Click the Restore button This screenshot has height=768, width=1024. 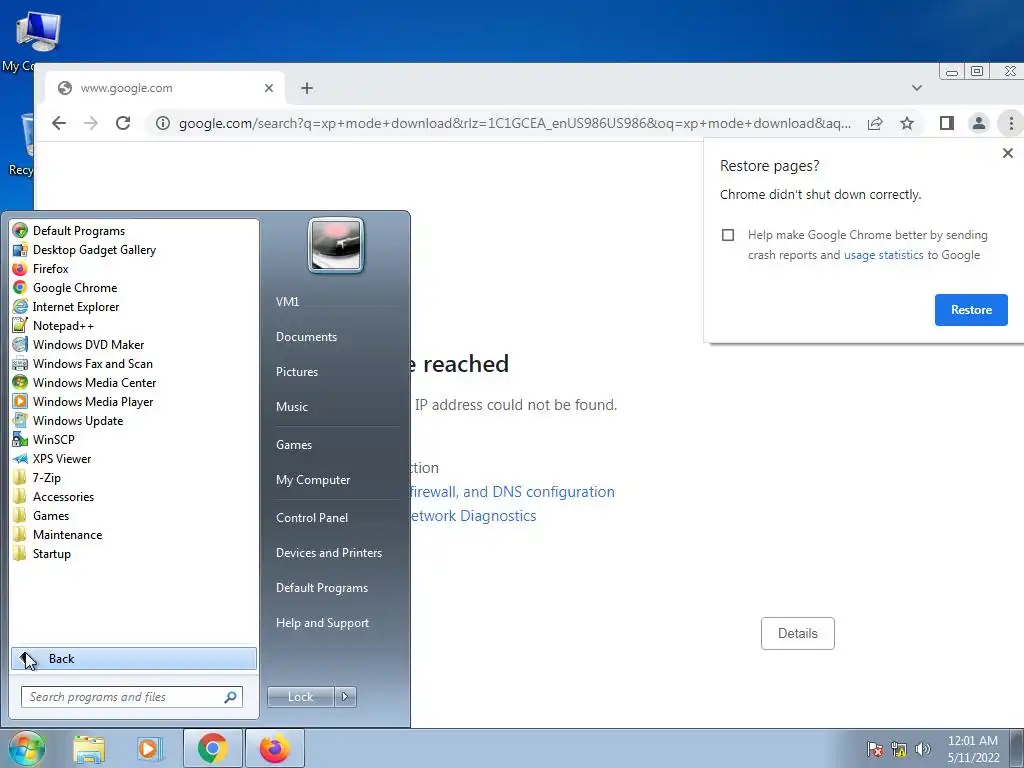[x=971, y=310]
